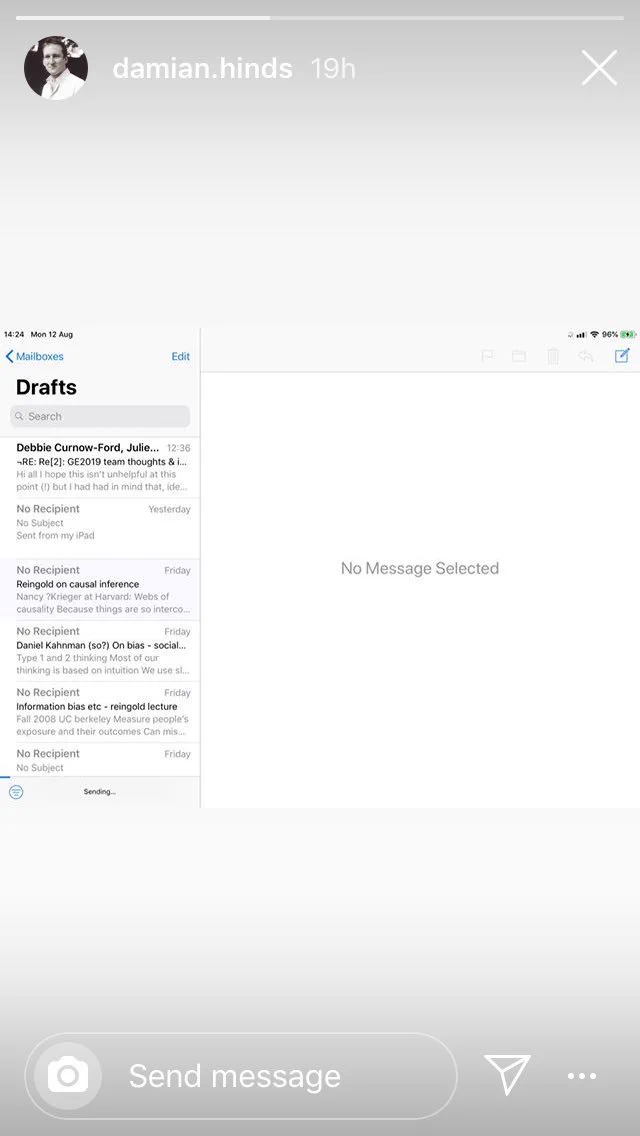The image size is (640, 1136).
Task: Tap the trash icon in mail toolbar
Action: pyautogui.click(x=552, y=356)
